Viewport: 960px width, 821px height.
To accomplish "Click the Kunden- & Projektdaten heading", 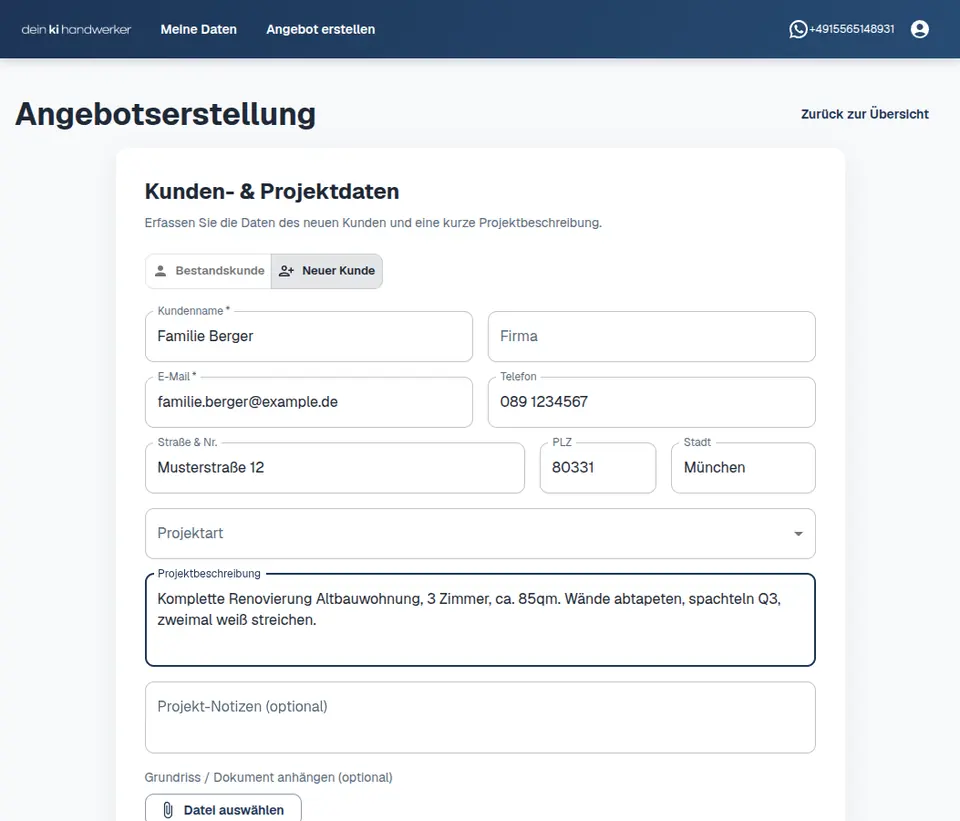I will coord(272,192).
